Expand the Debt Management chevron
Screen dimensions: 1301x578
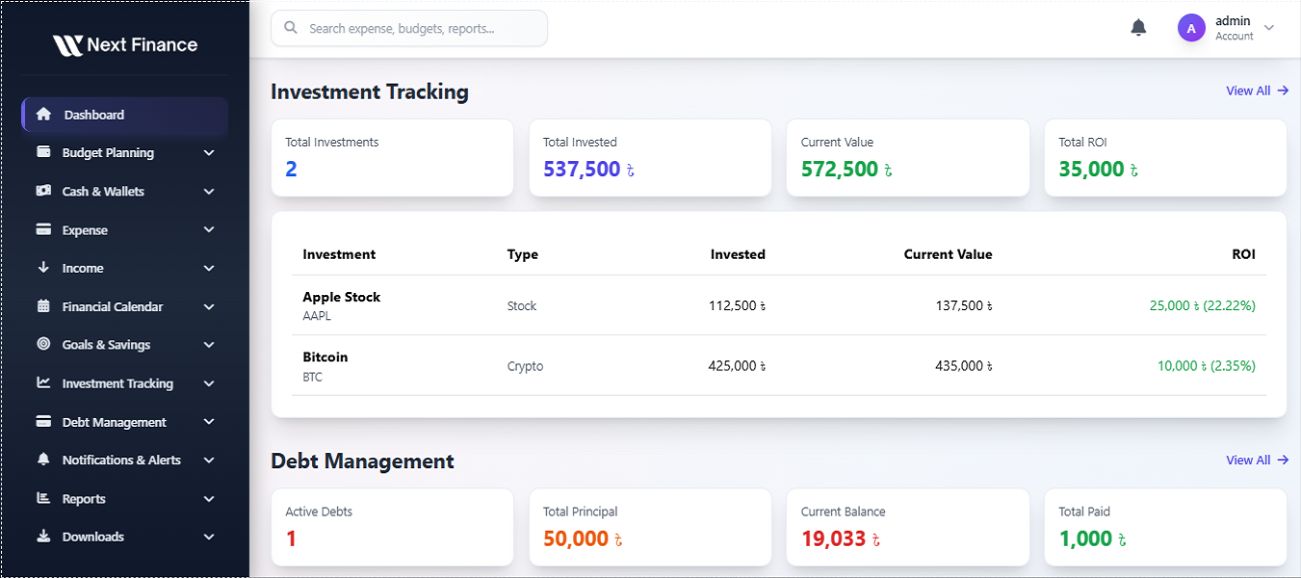(x=209, y=422)
